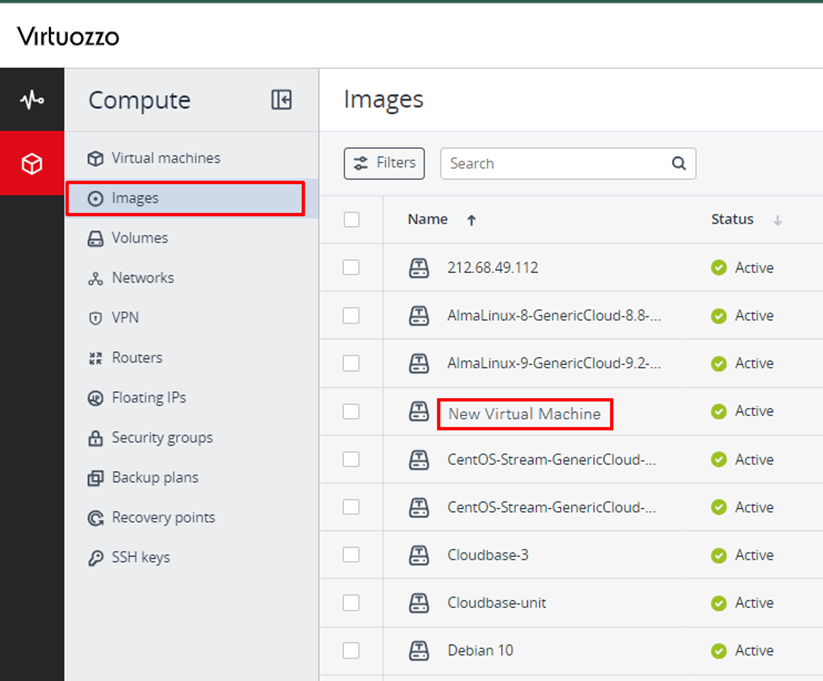Viewport: 823px width, 681px height.
Task: Click the search magnifier icon
Action: coord(678,163)
